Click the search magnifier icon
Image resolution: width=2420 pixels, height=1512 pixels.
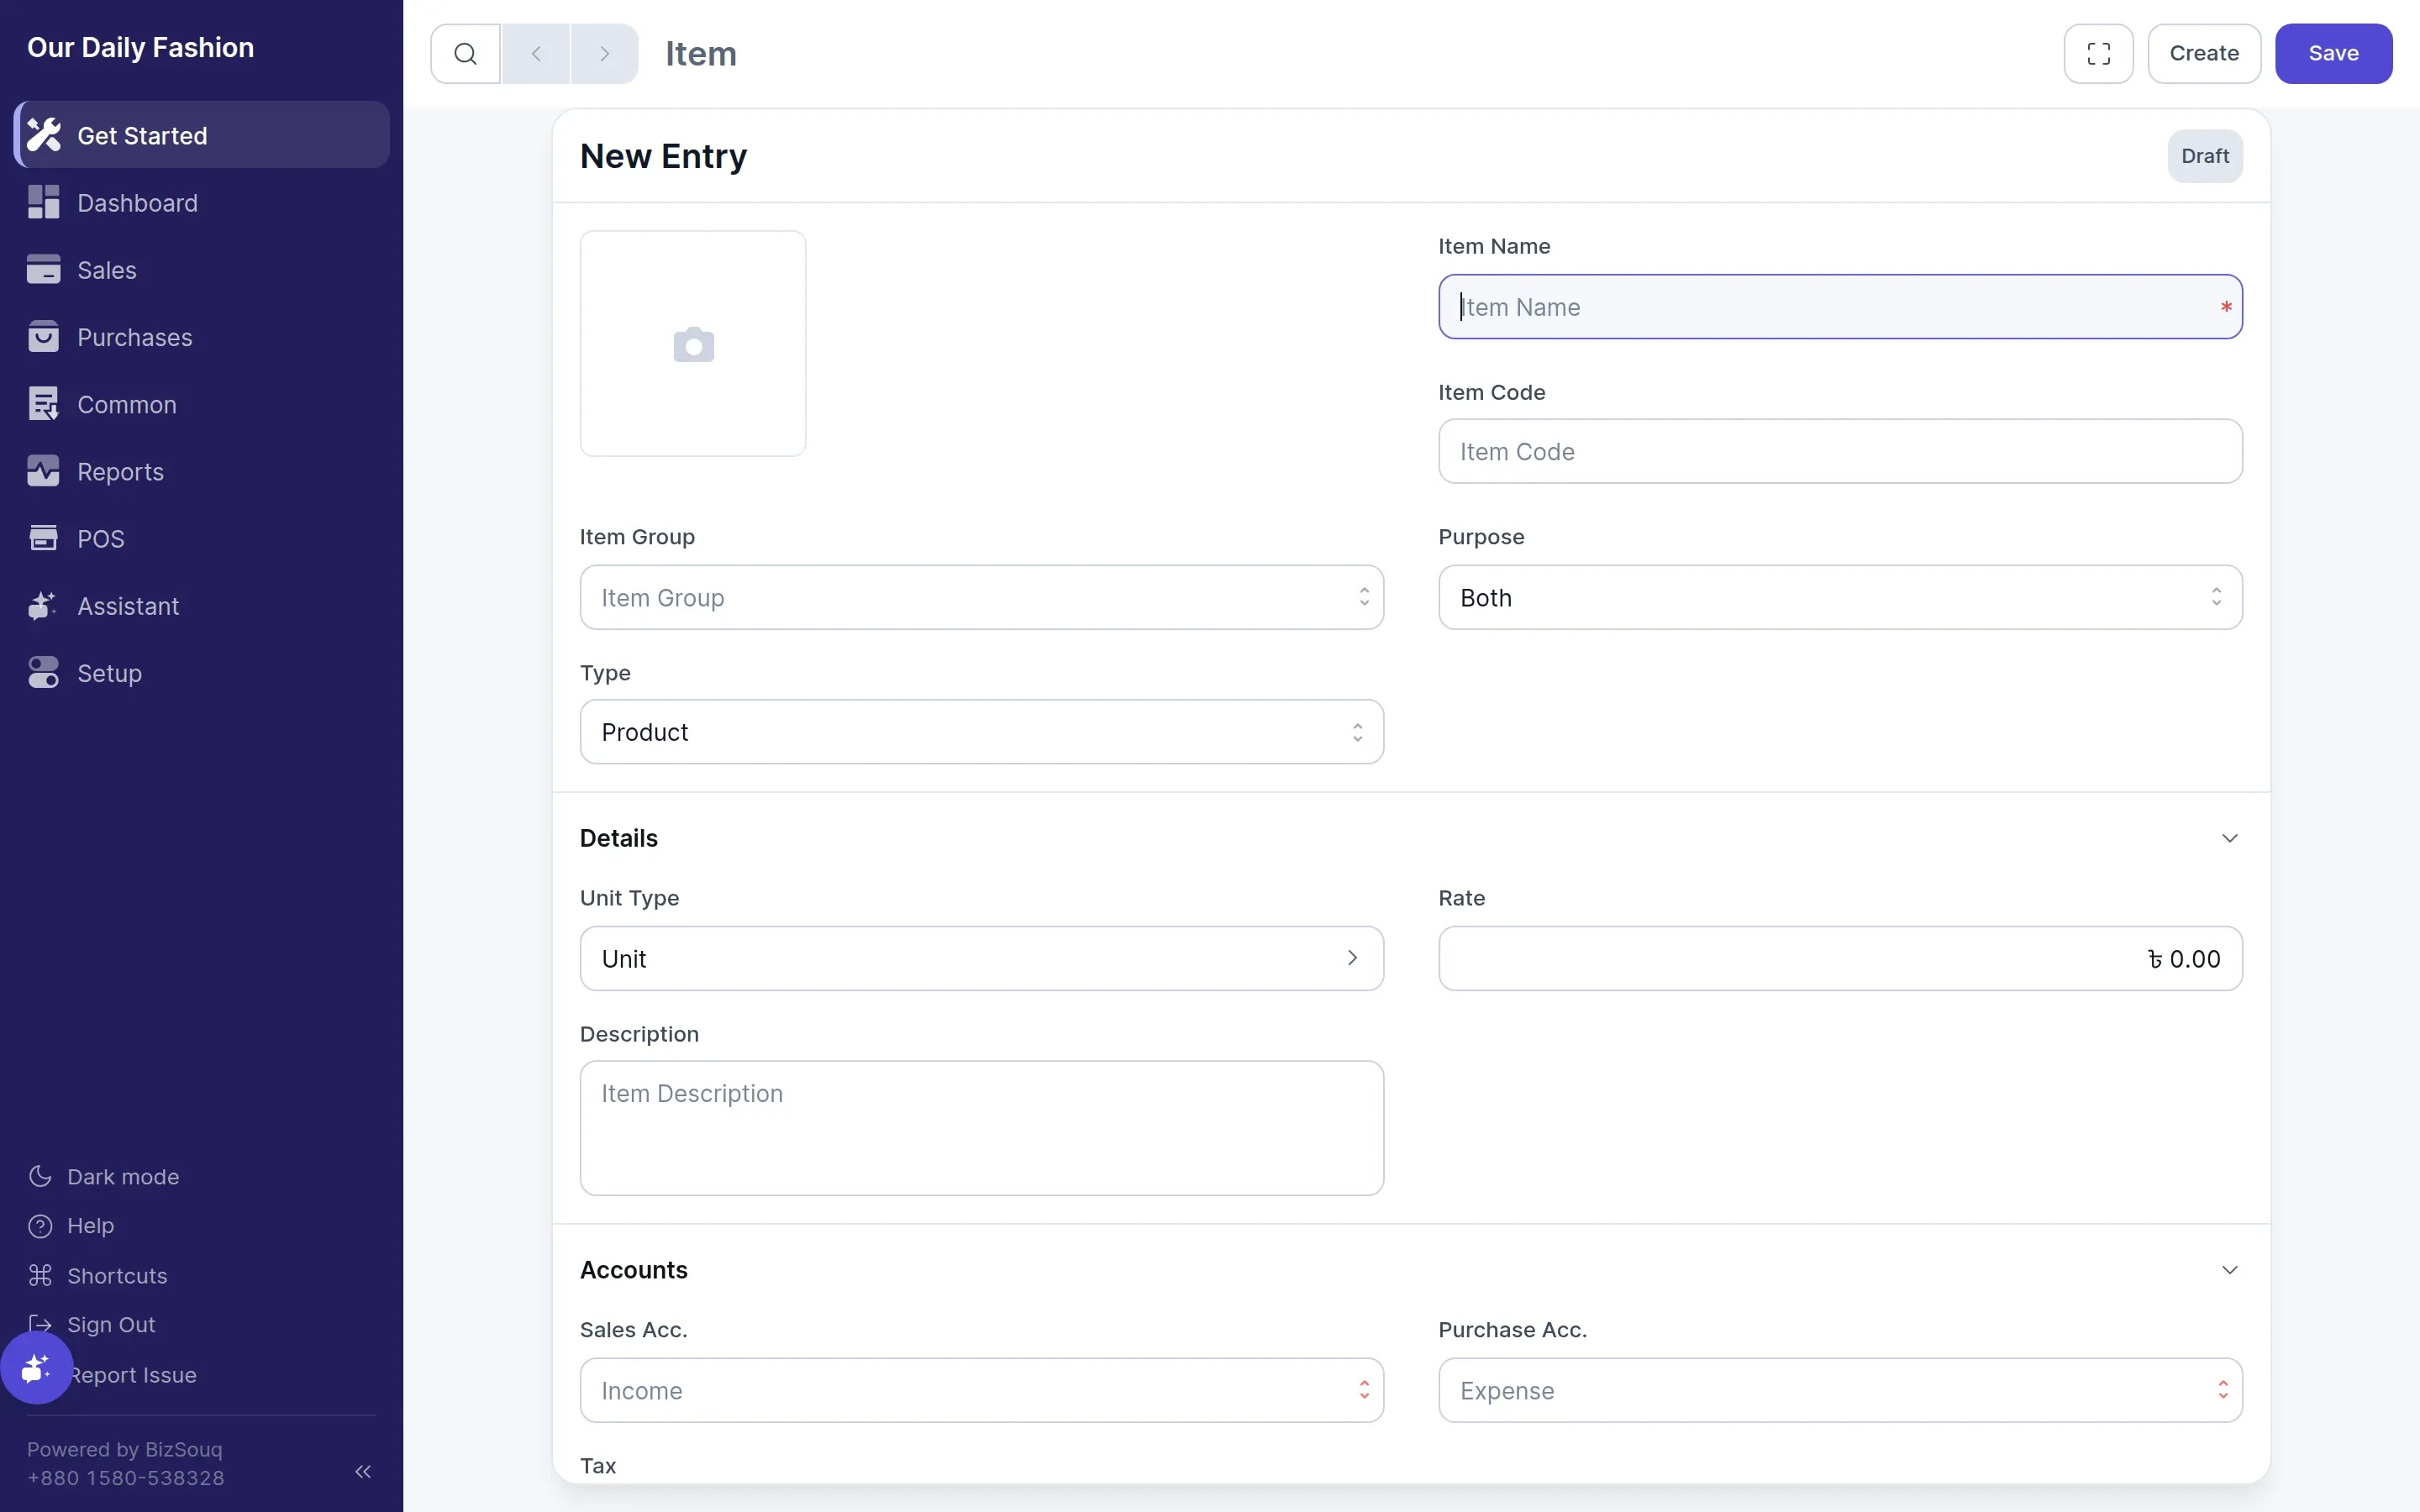[x=465, y=53]
